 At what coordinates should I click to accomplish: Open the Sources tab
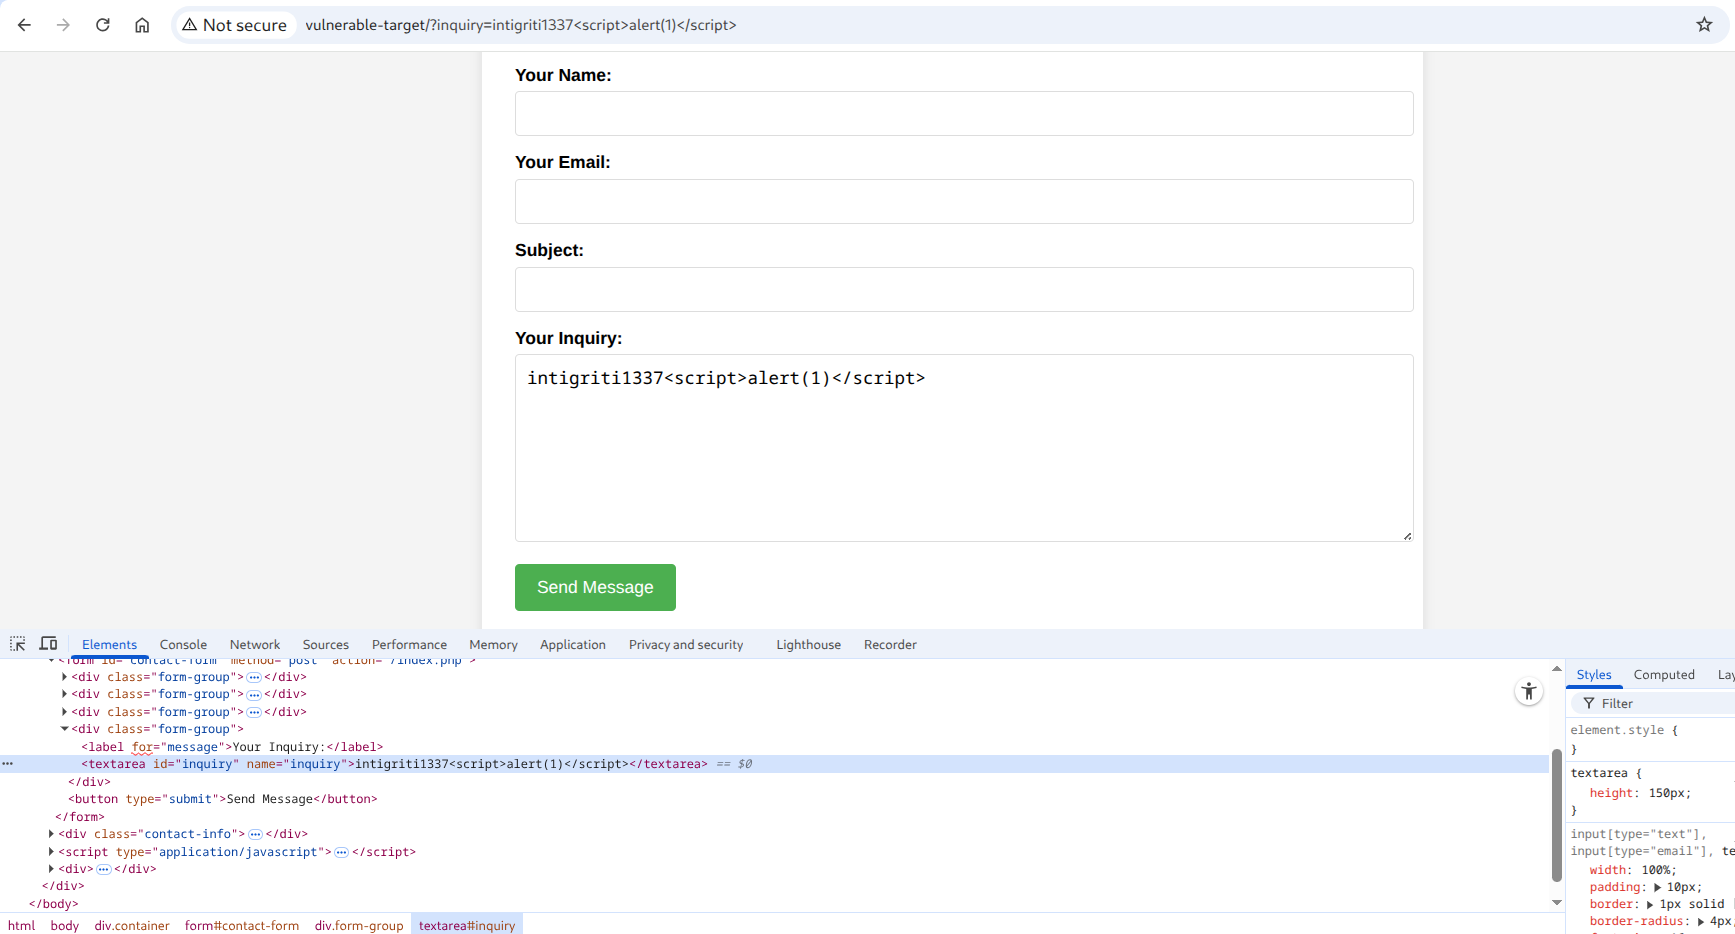[326, 645]
